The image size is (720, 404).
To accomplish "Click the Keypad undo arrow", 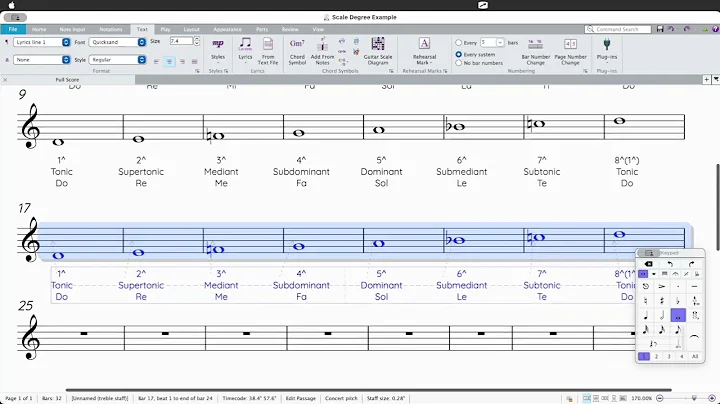I will pos(670,264).
